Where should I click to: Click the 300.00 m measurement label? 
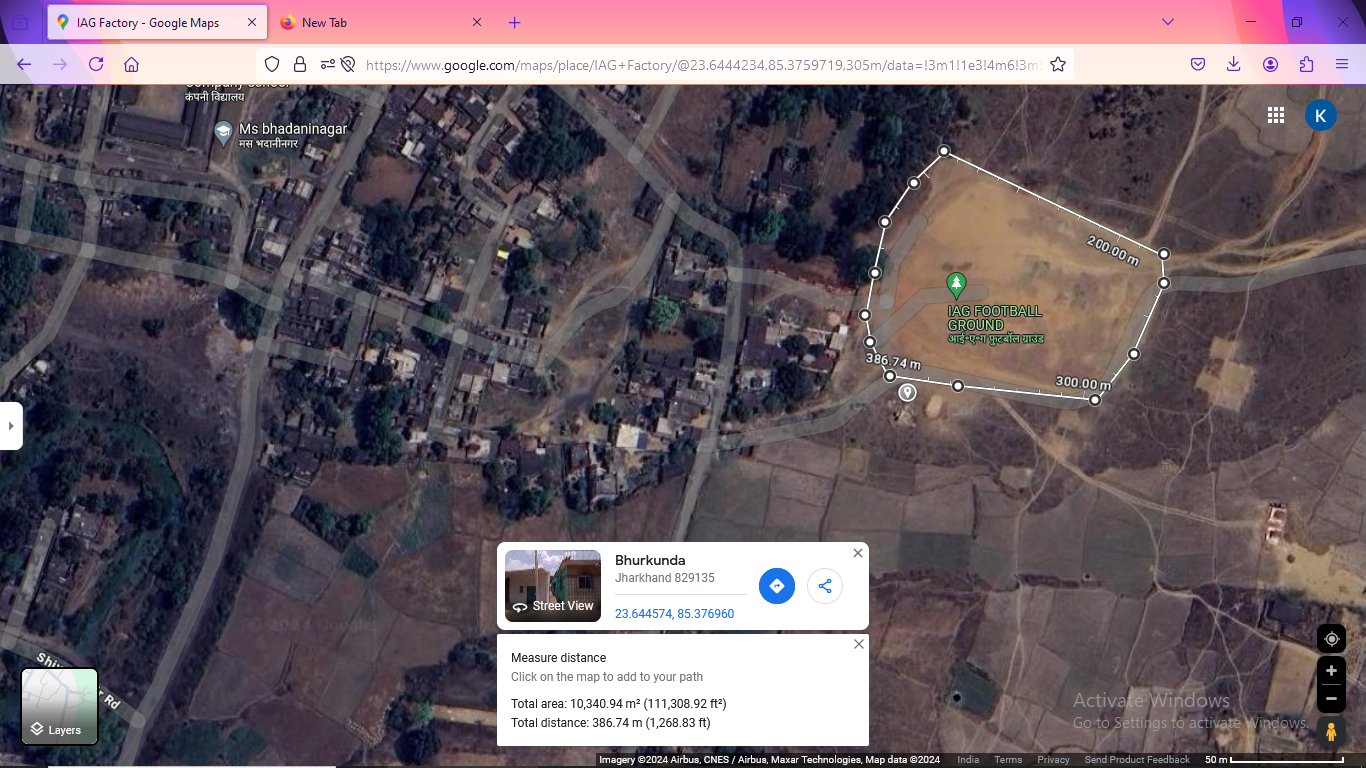[1083, 383]
